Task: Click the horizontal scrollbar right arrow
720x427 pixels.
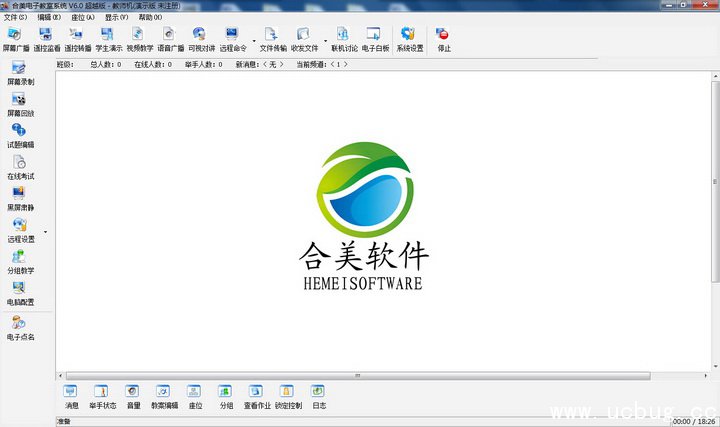Action: [706, 376]
